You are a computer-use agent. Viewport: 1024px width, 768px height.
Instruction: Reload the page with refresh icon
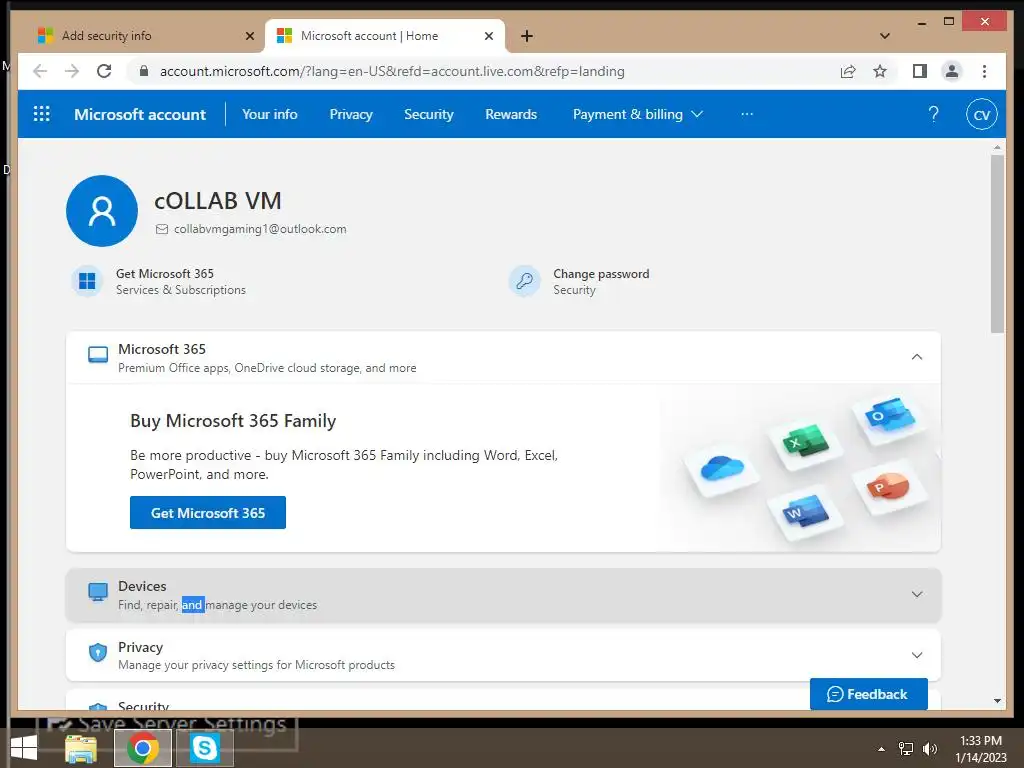104,71
